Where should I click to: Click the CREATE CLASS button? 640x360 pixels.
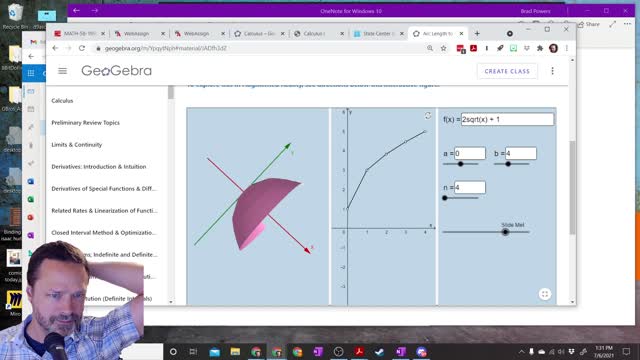tap(507, 71)
